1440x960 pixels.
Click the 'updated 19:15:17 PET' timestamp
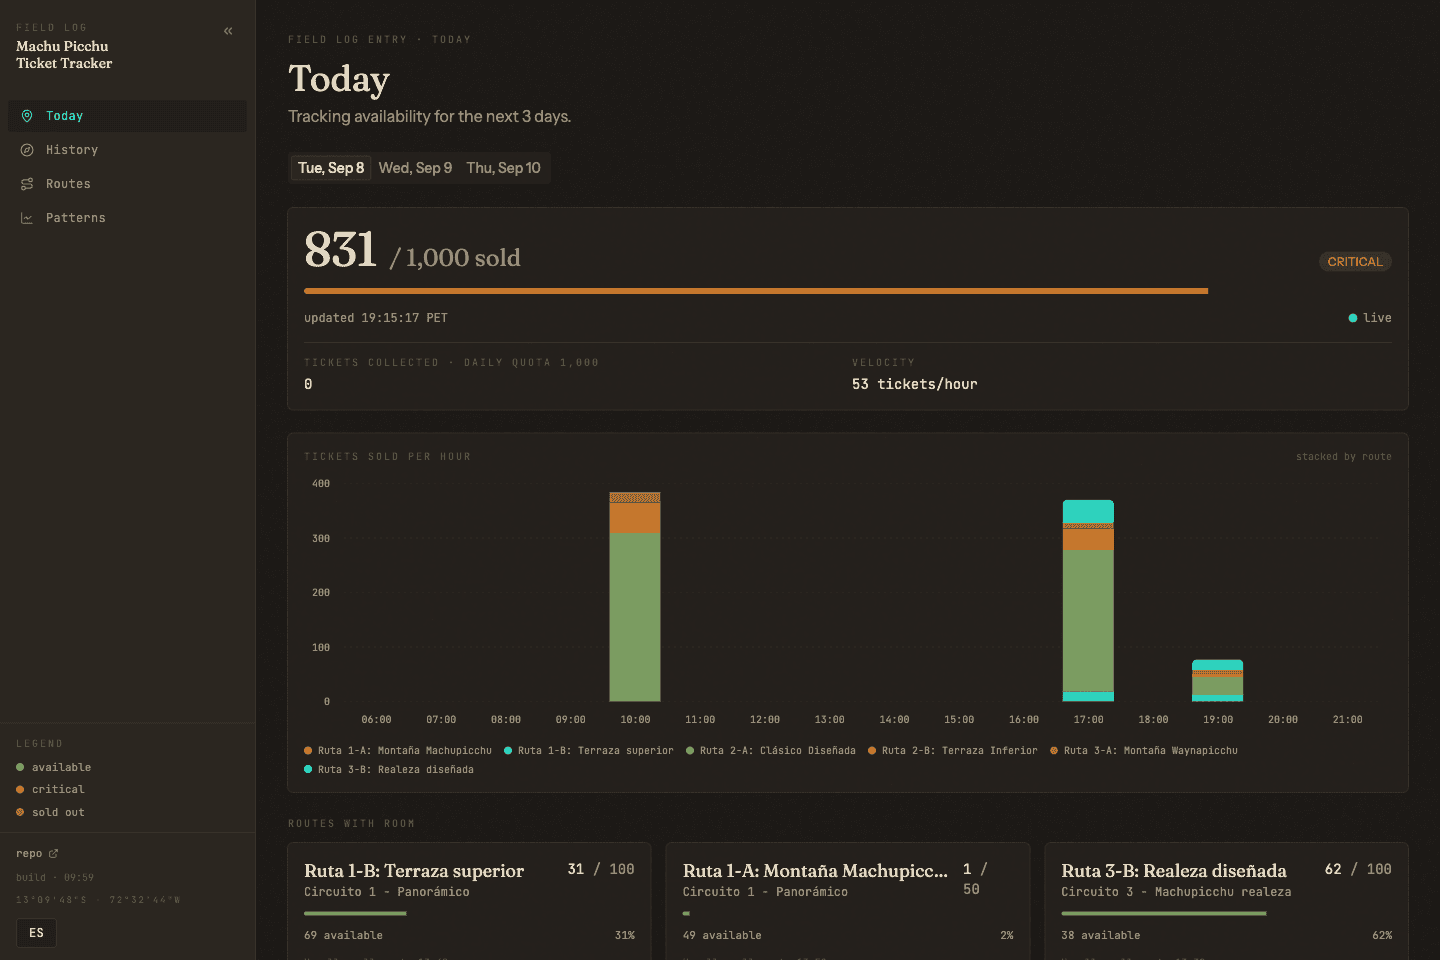[376, 318]
